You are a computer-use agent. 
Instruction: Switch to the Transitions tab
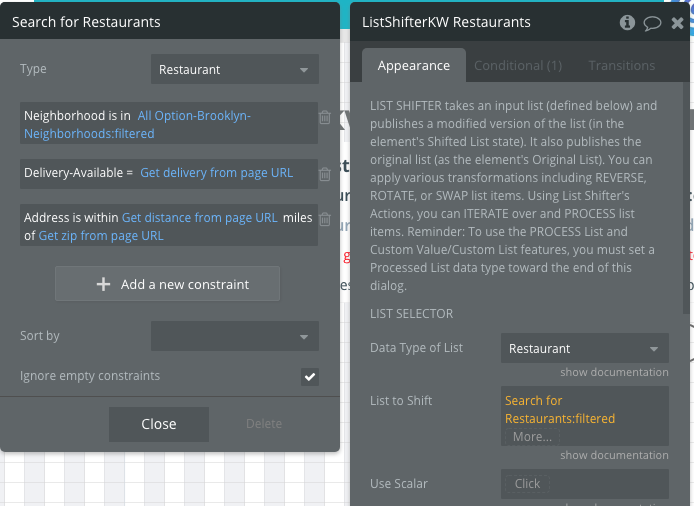pyautogui.click(x=622, y=66)
